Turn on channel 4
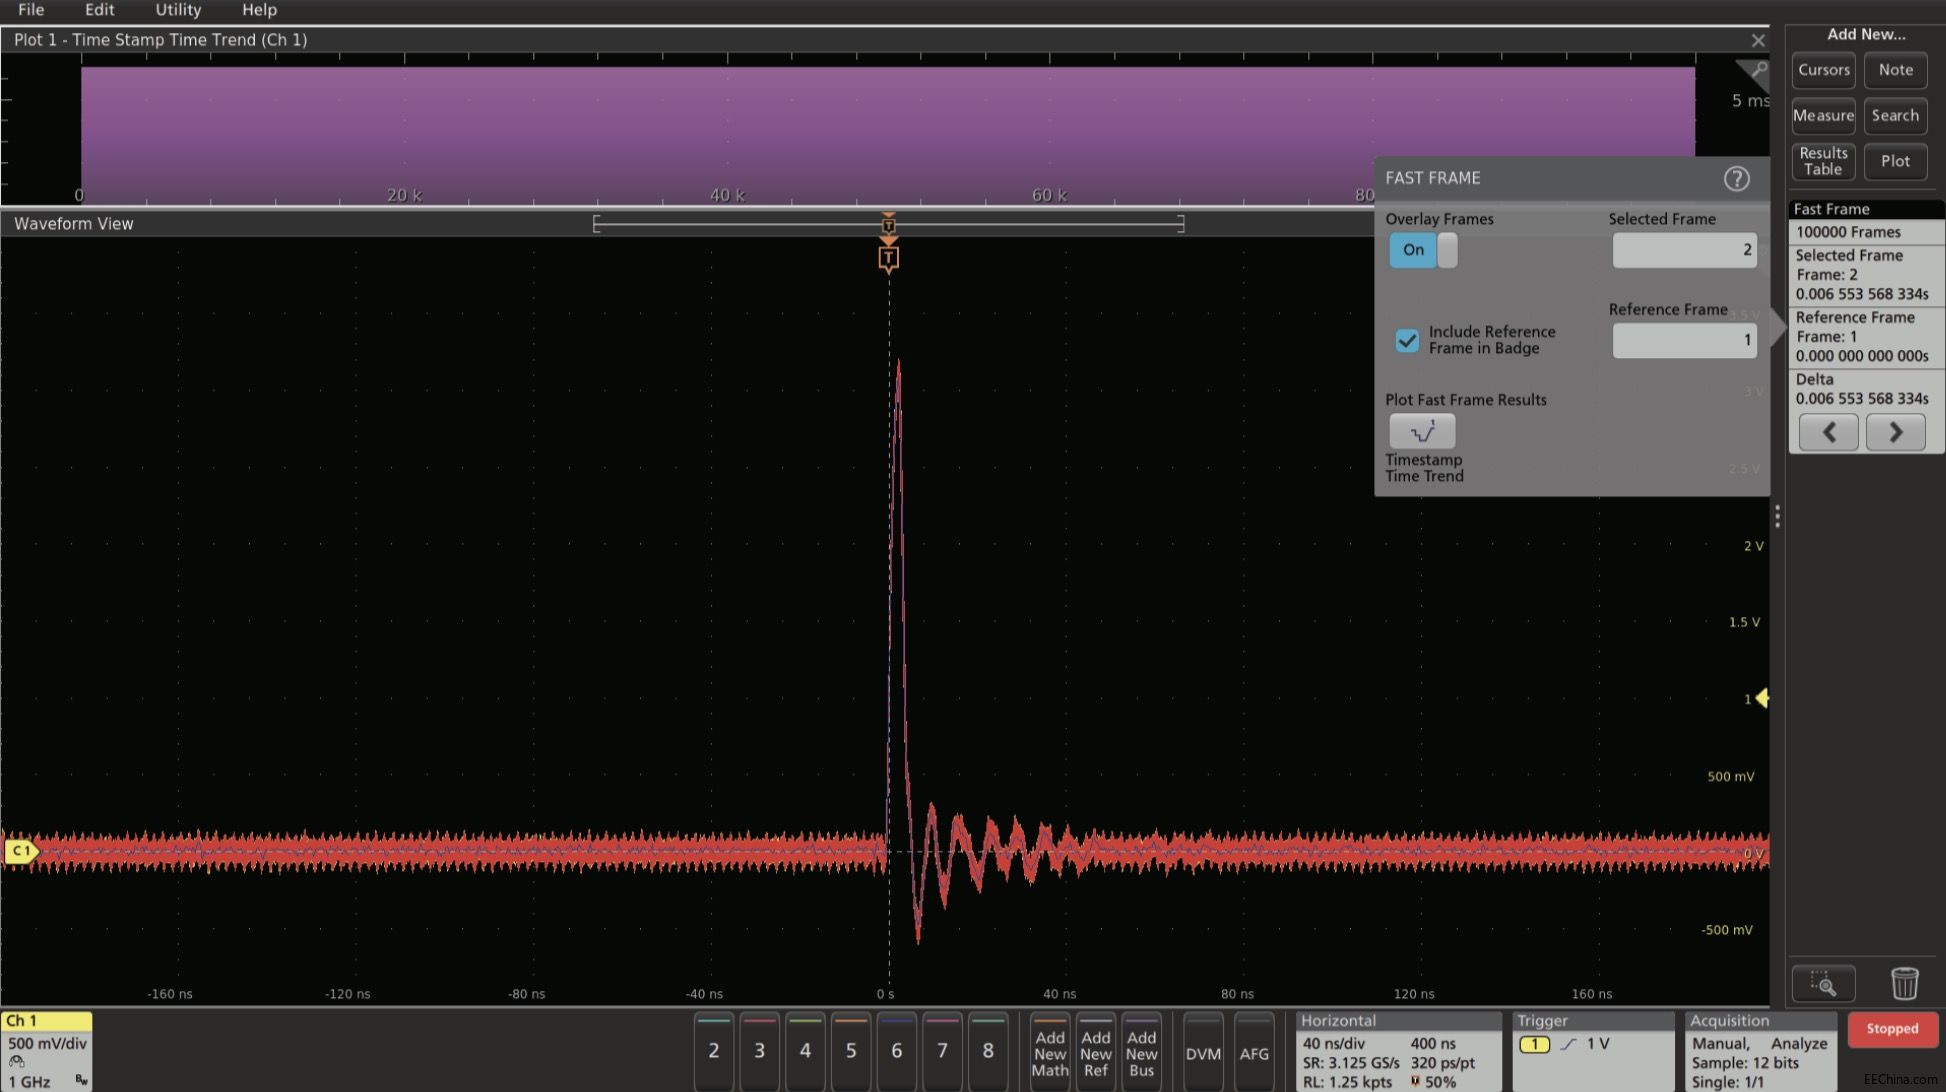1946x1092 pixels. [805, 1051]
